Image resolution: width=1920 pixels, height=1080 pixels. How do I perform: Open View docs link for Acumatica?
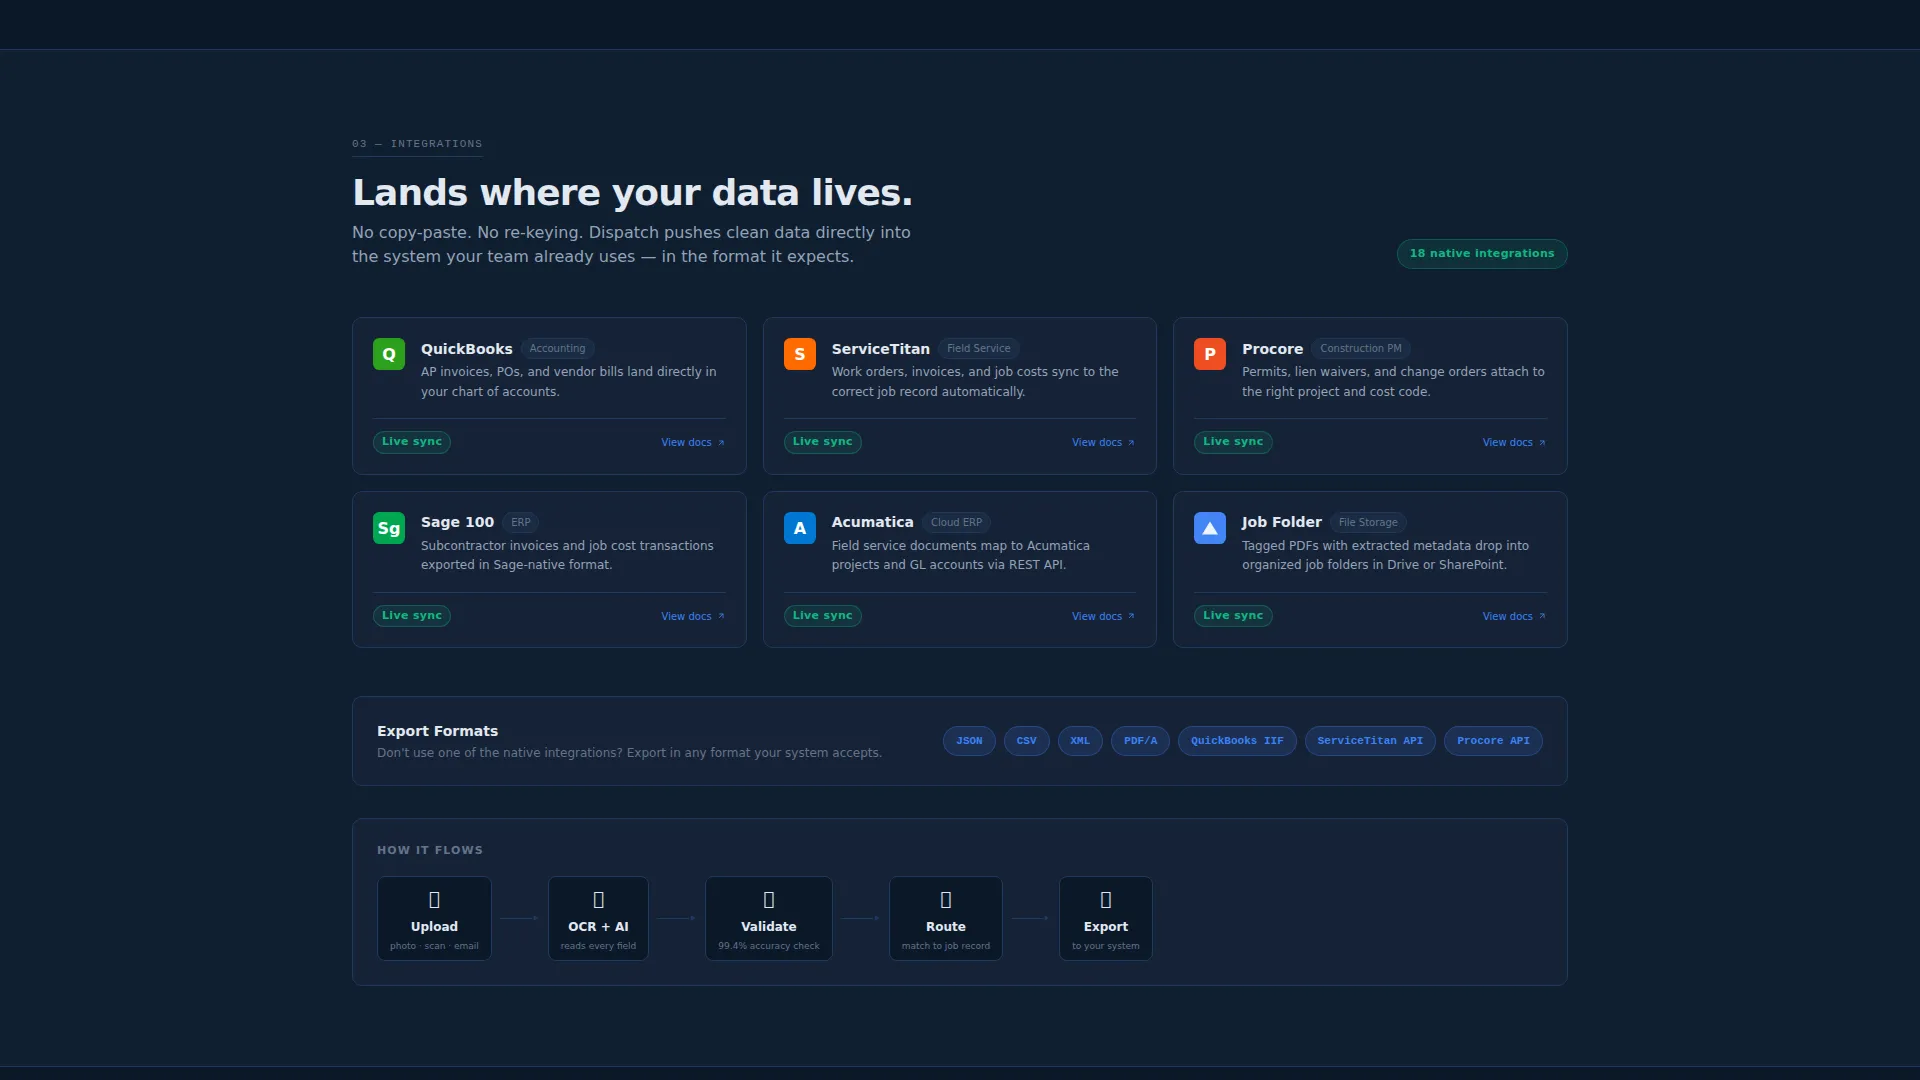coord(1103,617)
